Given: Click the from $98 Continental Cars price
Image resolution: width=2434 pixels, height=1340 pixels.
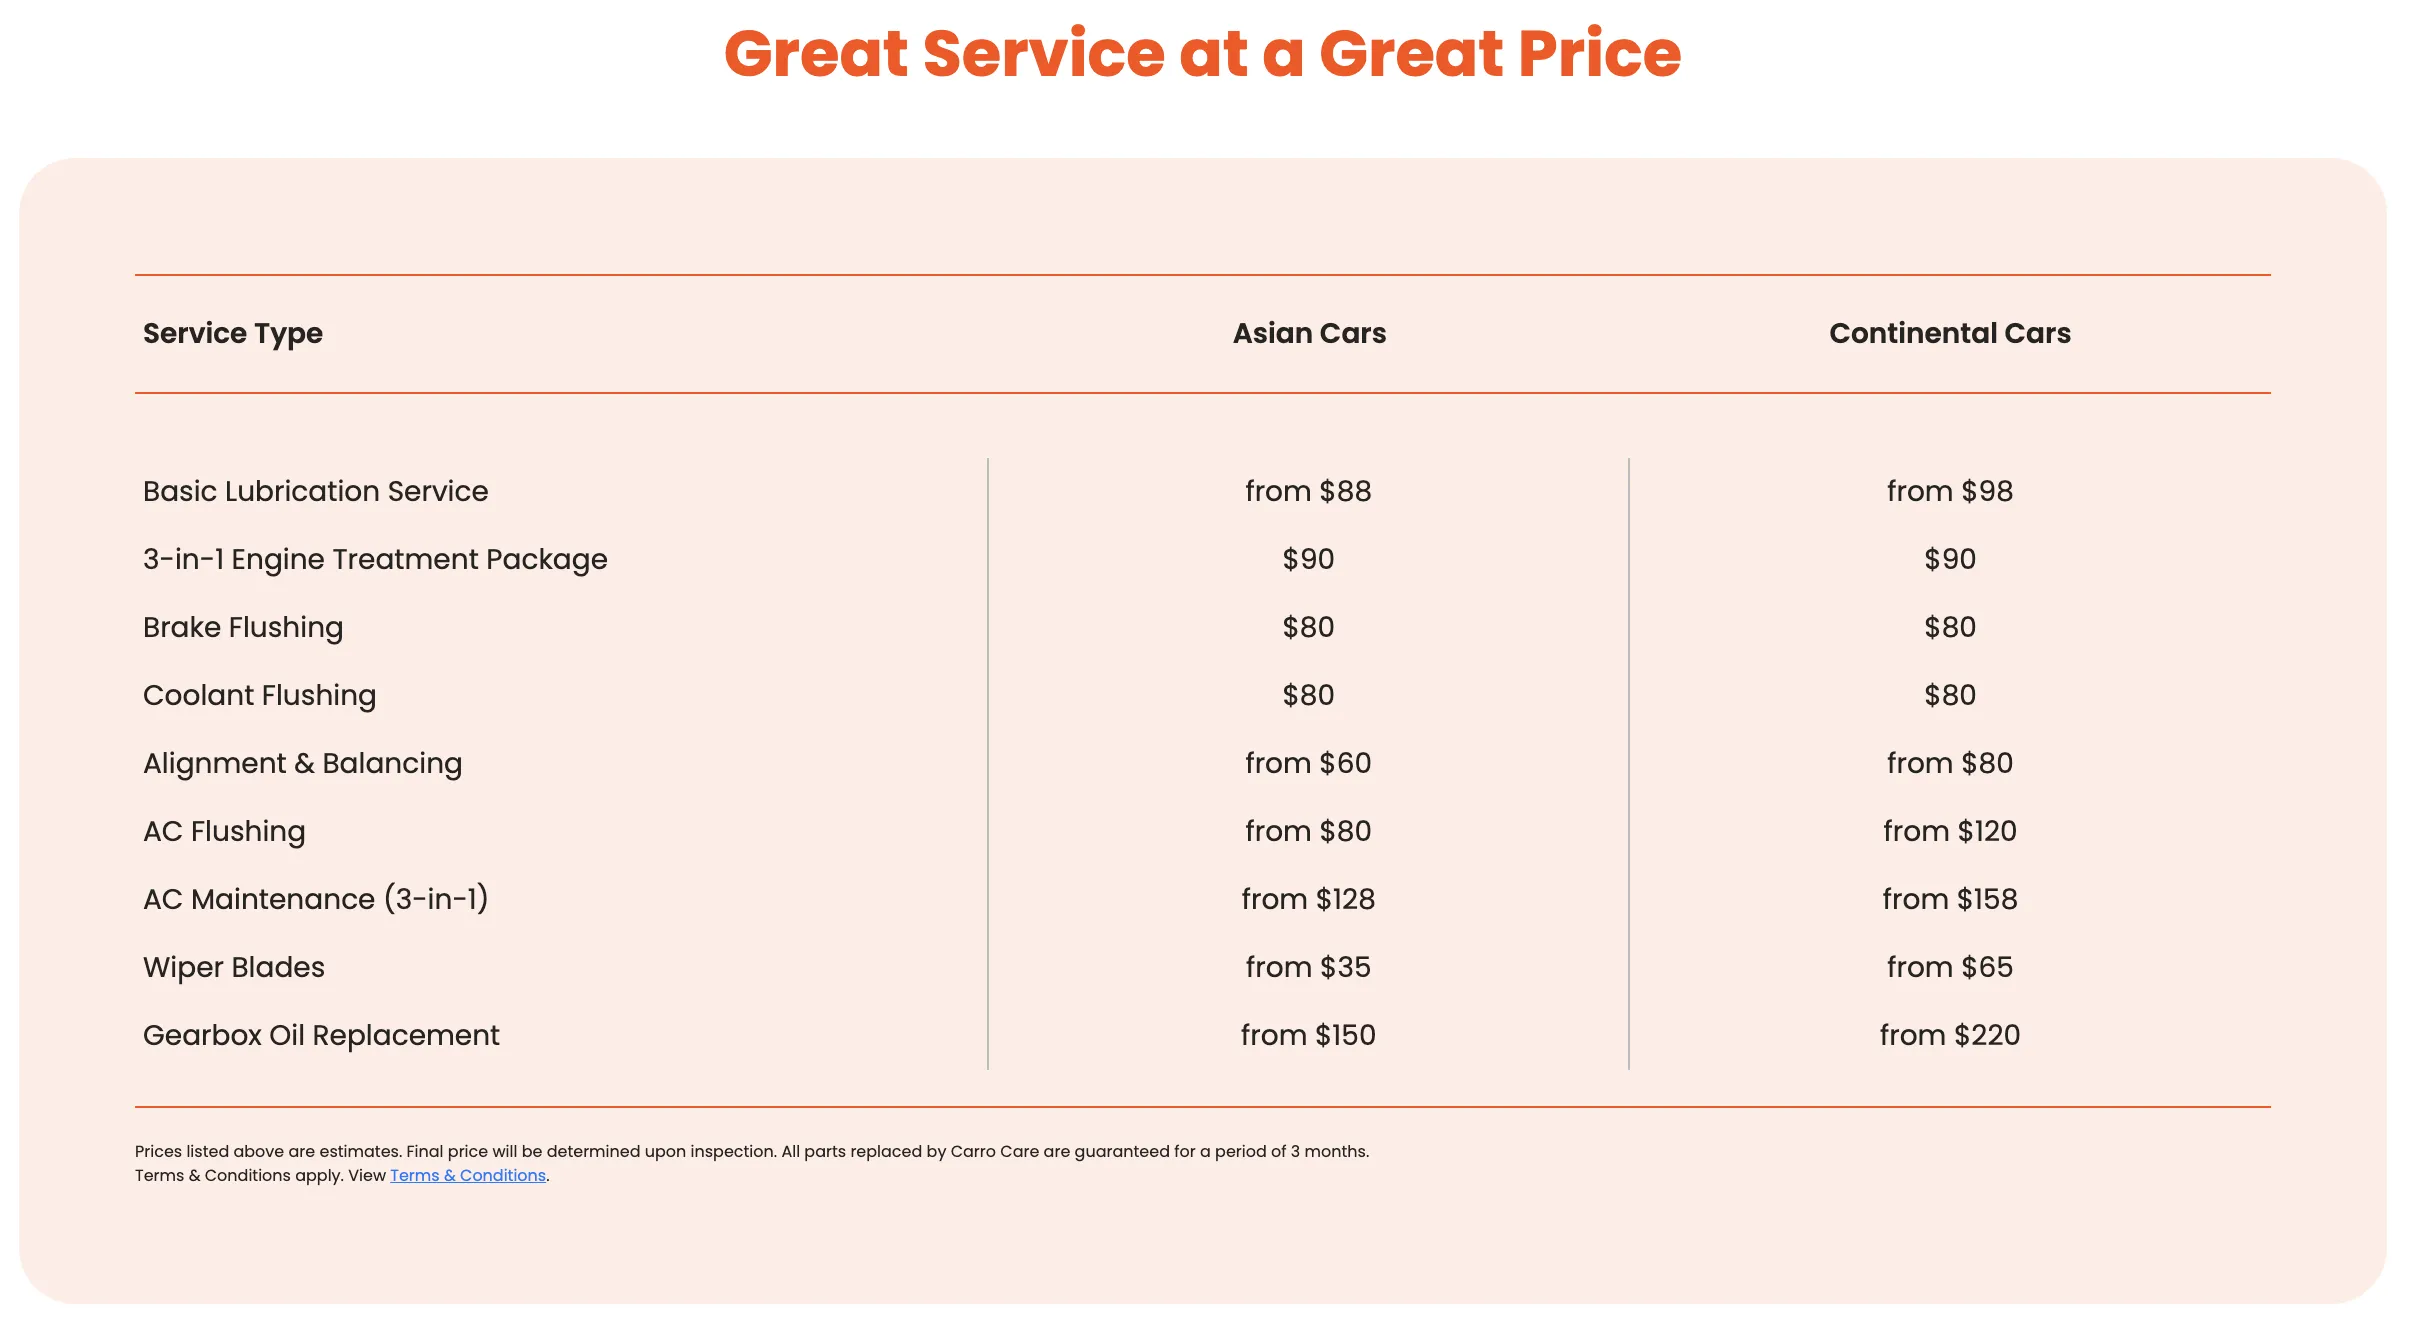Looking at the screenshot, I should (1949, 491).
